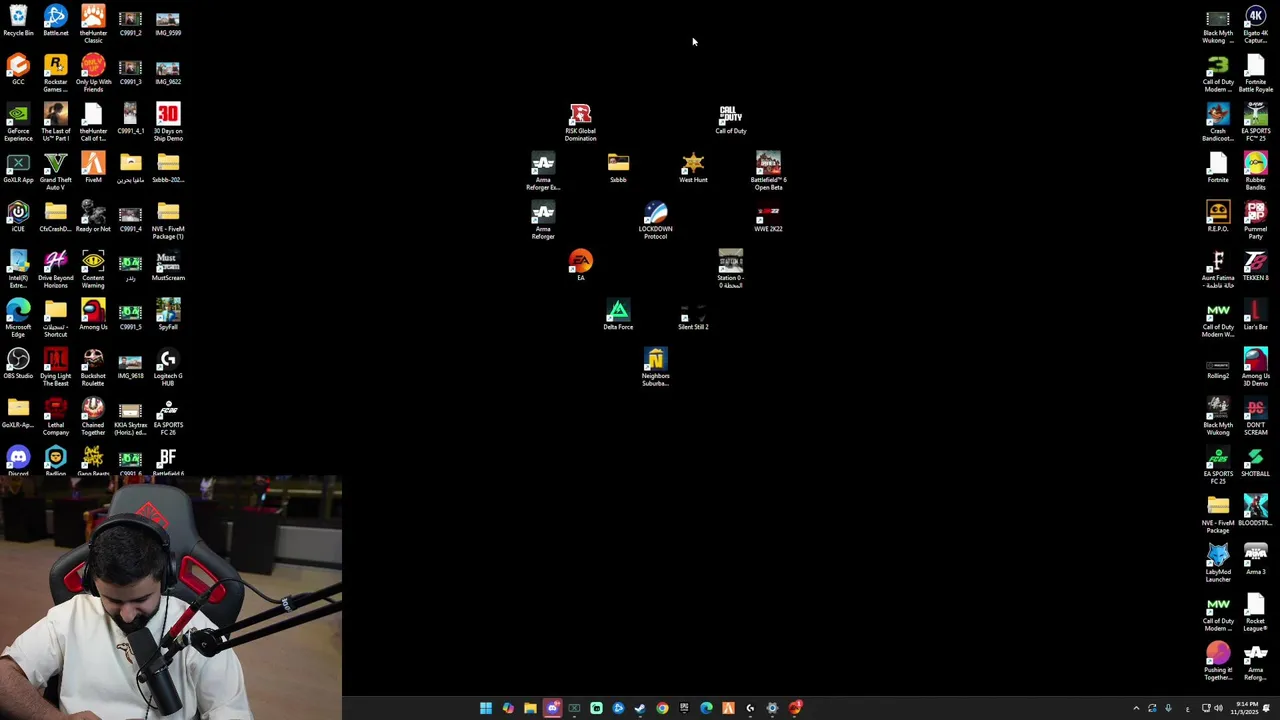
Task: Select the DON'T SCREAM desktop icon
Action: [1255, 417]
